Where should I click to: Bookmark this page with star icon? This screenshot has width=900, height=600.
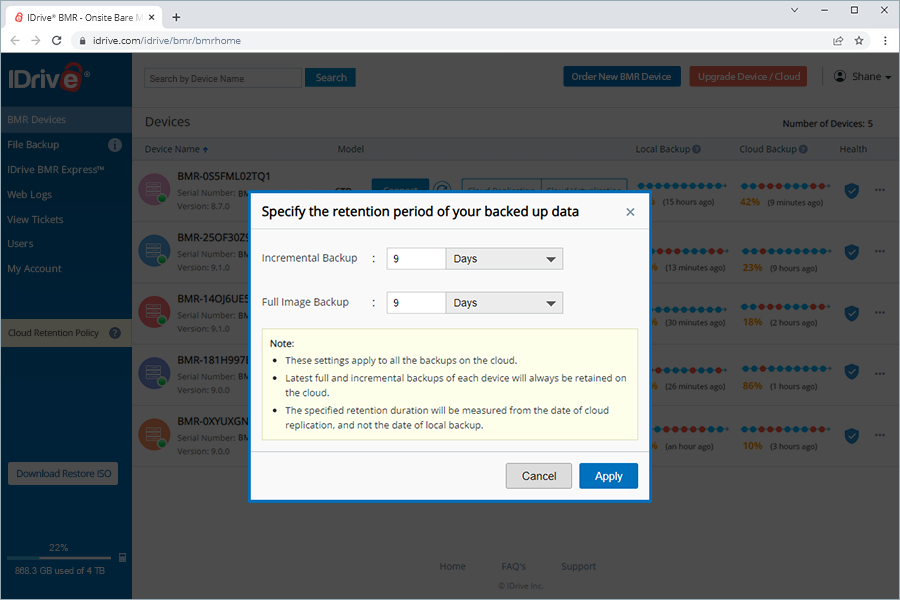[859, 41]
